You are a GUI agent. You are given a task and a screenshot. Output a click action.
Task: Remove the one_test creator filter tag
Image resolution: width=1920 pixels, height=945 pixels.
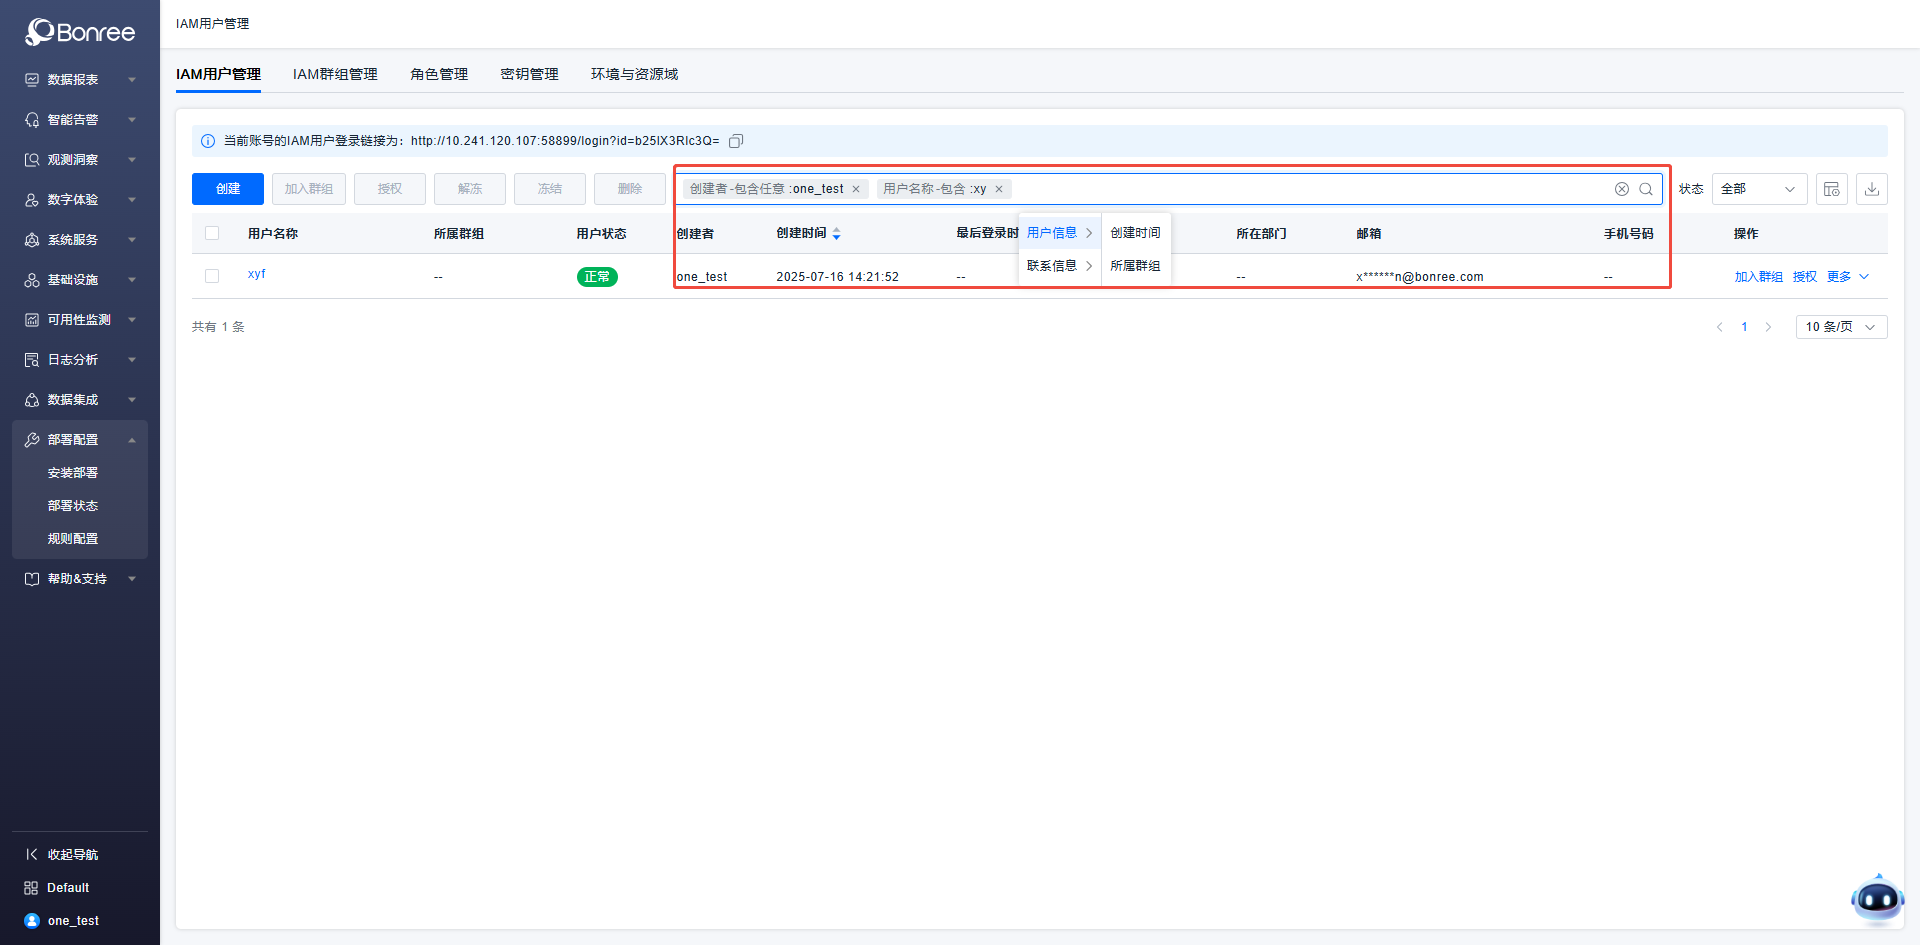[856, 189]
